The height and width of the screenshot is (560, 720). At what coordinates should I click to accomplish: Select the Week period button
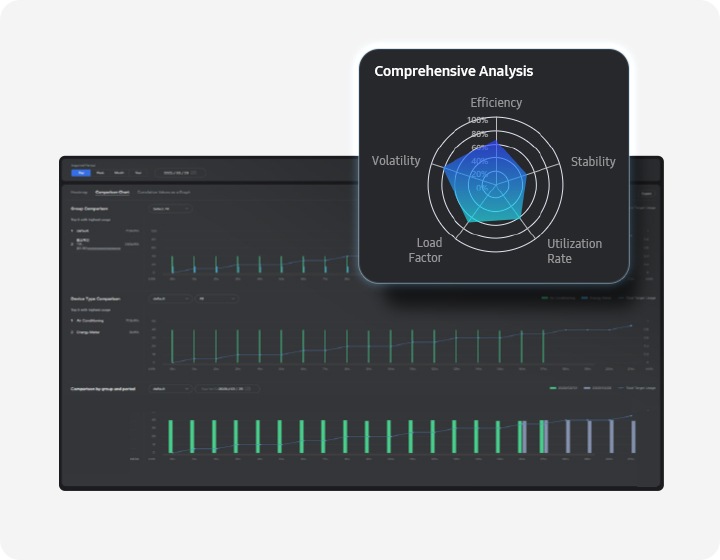tap(100, 173)
